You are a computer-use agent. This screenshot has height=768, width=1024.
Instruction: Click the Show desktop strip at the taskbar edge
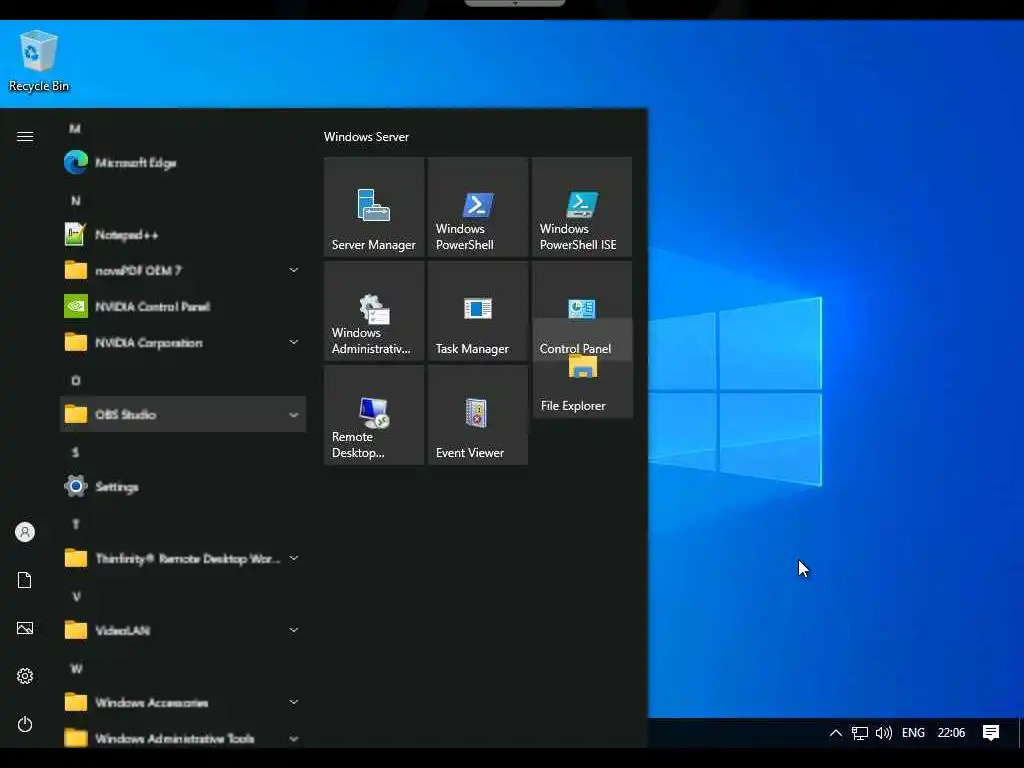1021,733
